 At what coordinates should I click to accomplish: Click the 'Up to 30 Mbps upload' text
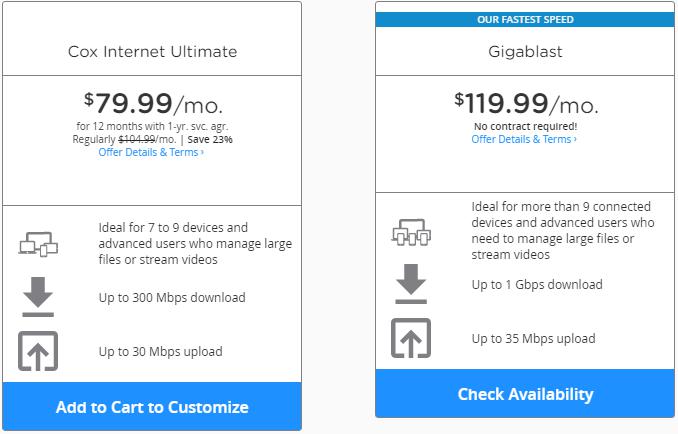[x=161, y=351]
